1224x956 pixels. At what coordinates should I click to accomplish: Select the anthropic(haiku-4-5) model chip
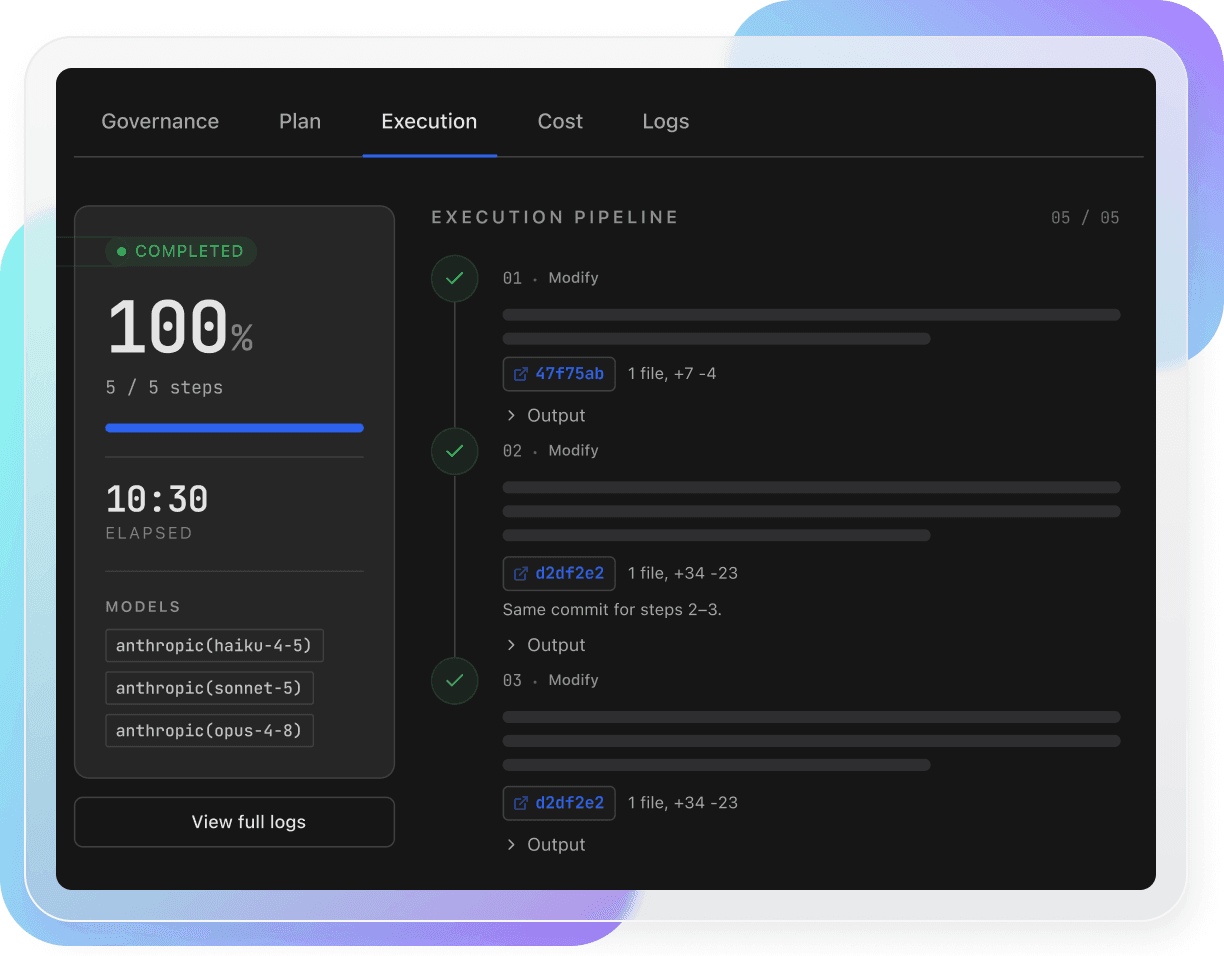[214, 646]
